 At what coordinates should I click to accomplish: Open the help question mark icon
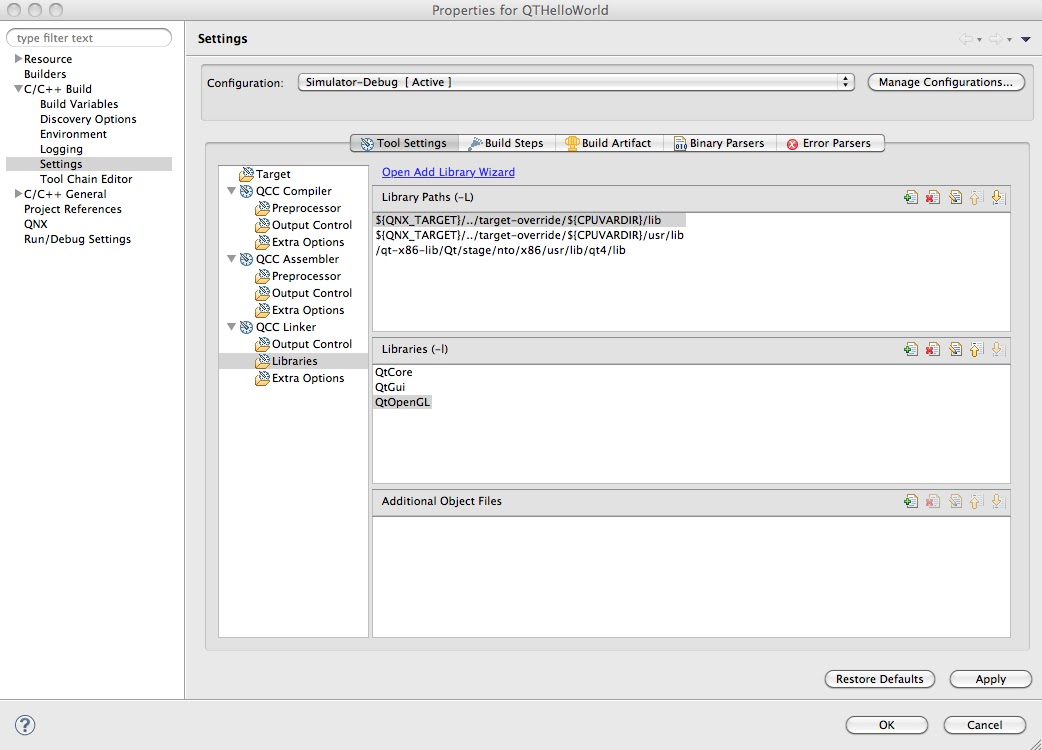click(x=25, y=725)
